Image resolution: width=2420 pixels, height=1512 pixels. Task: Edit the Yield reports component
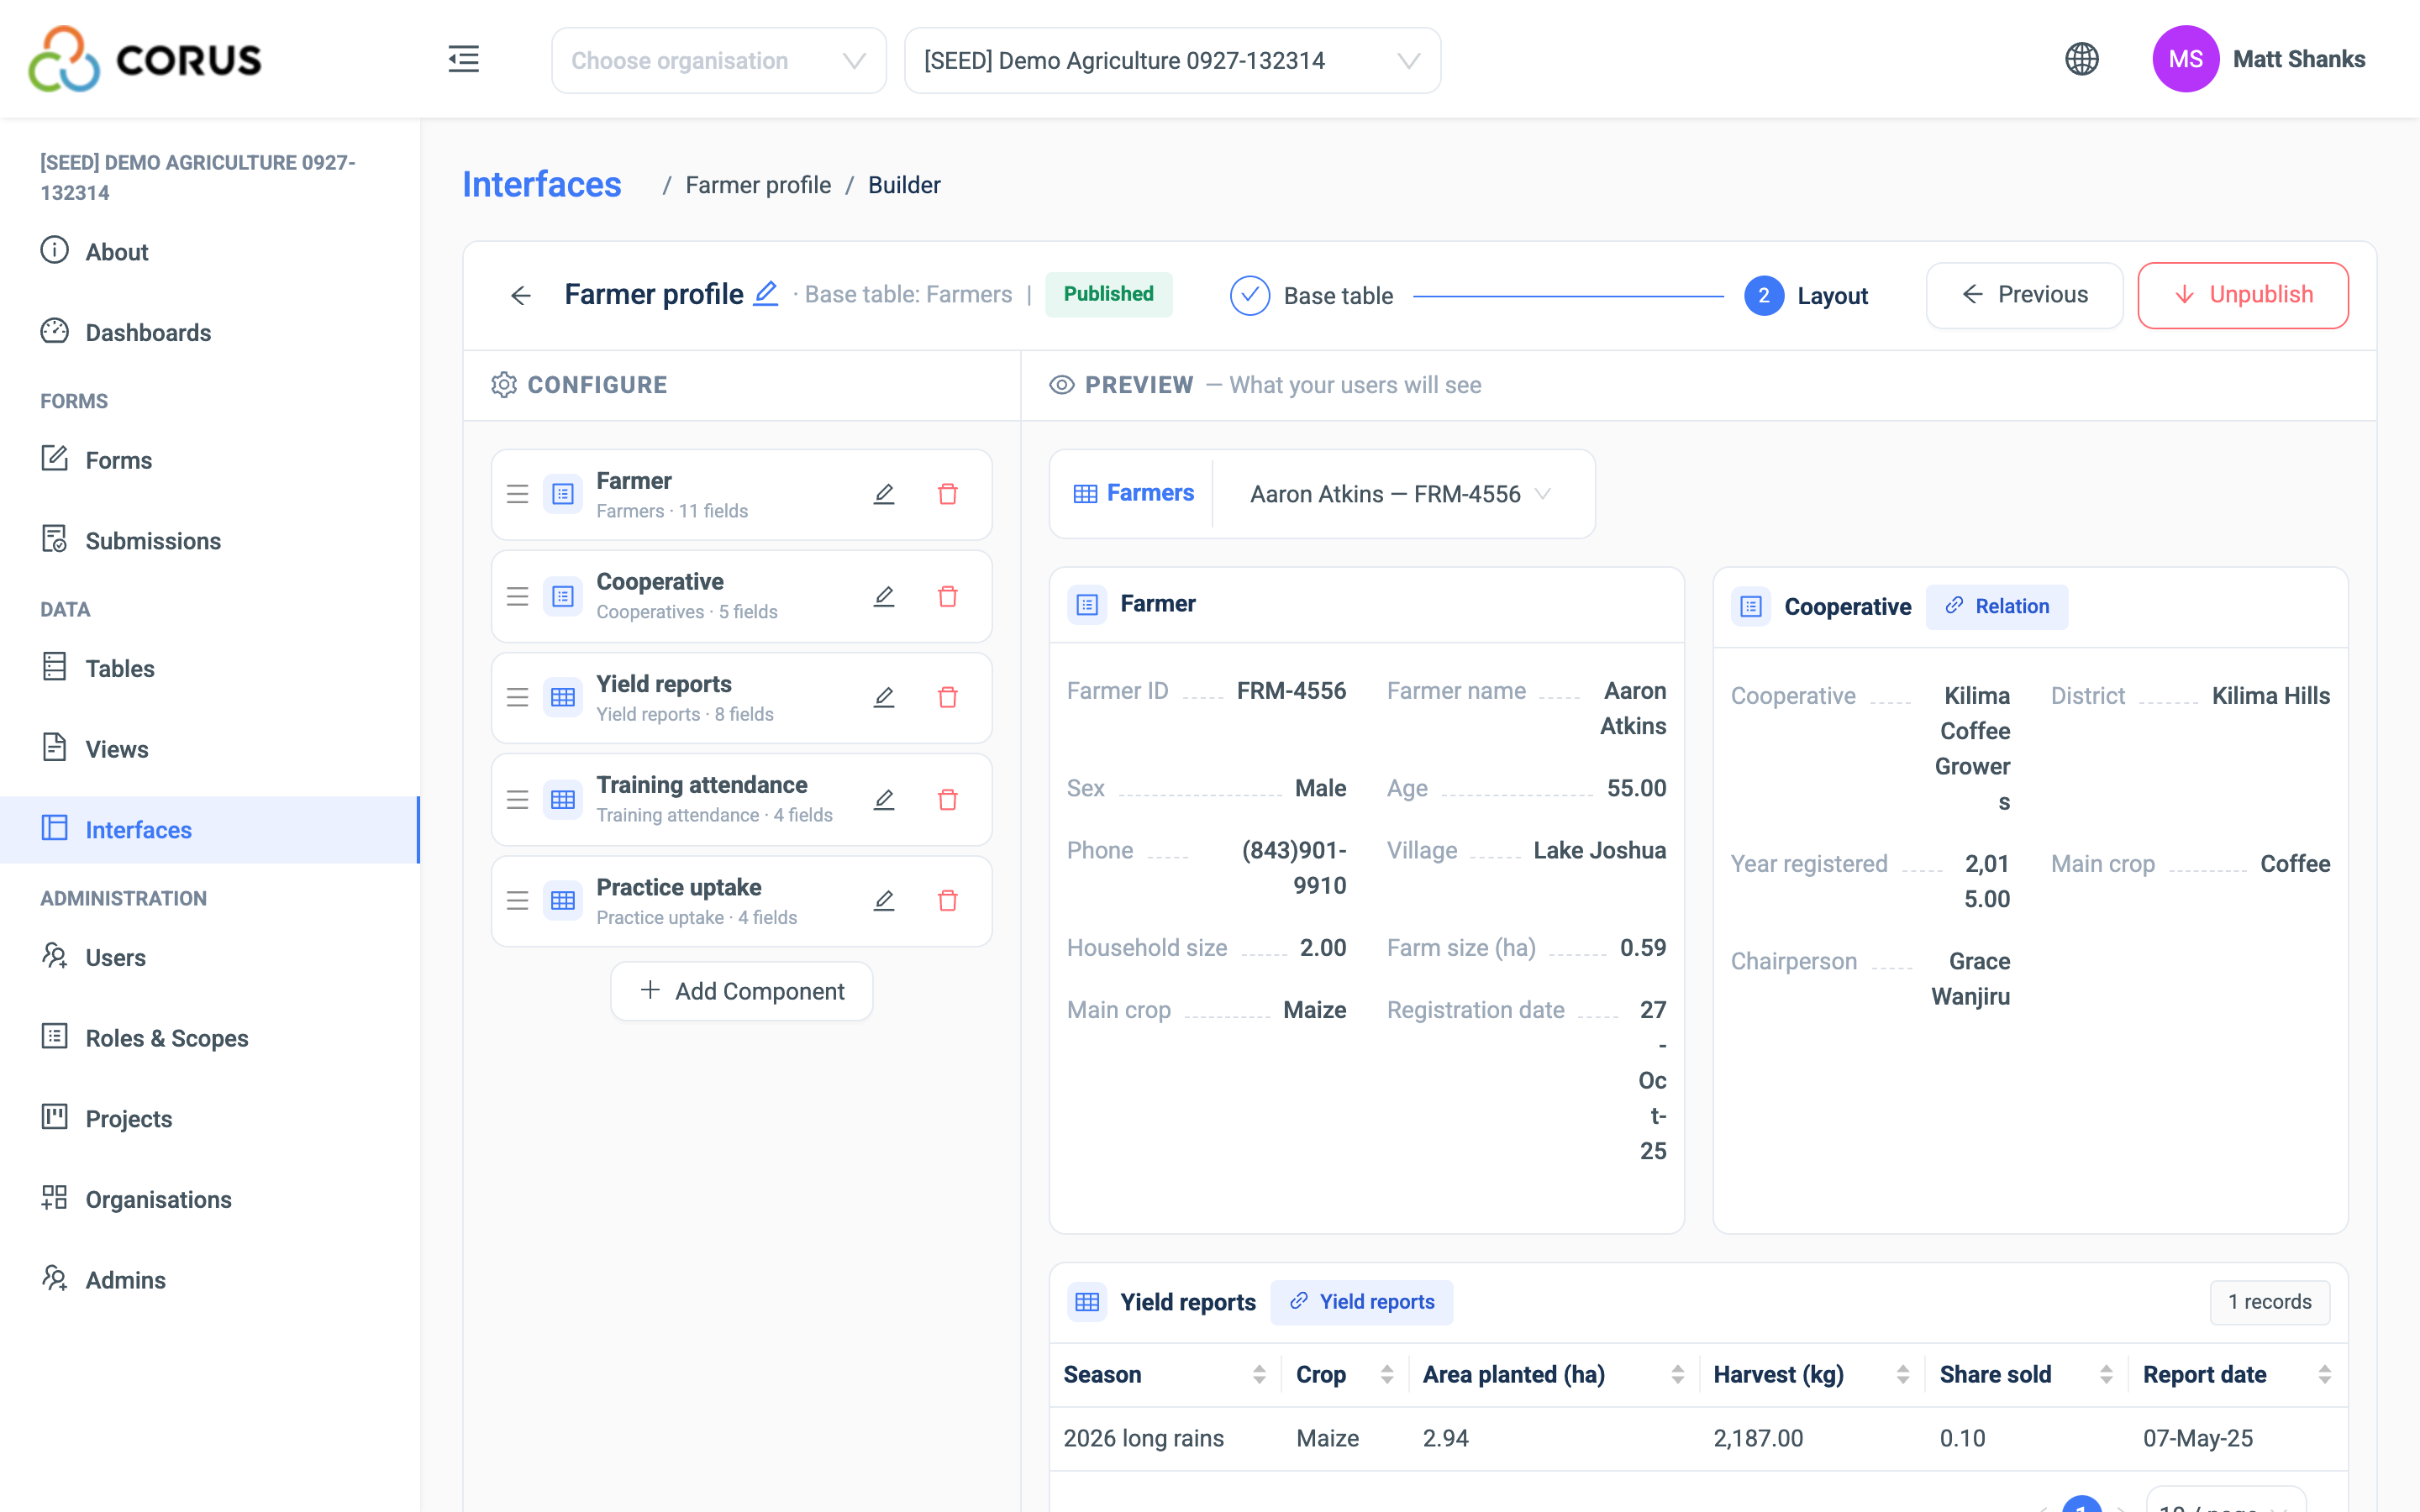point(884,697)
